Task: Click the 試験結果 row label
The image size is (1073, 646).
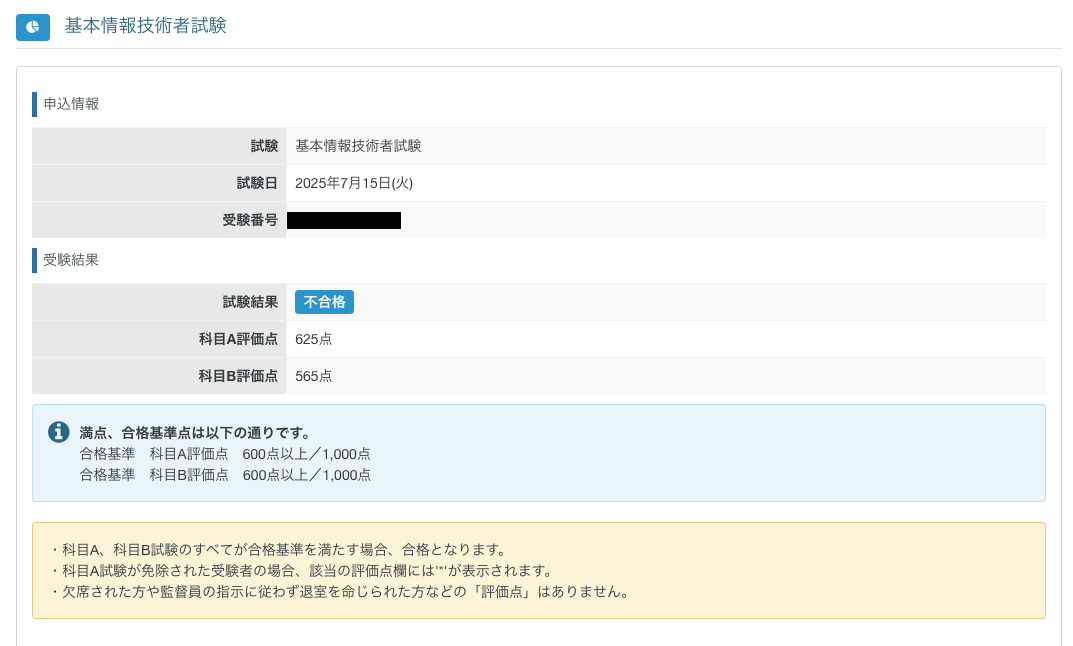Action: (x=250, y=302)
